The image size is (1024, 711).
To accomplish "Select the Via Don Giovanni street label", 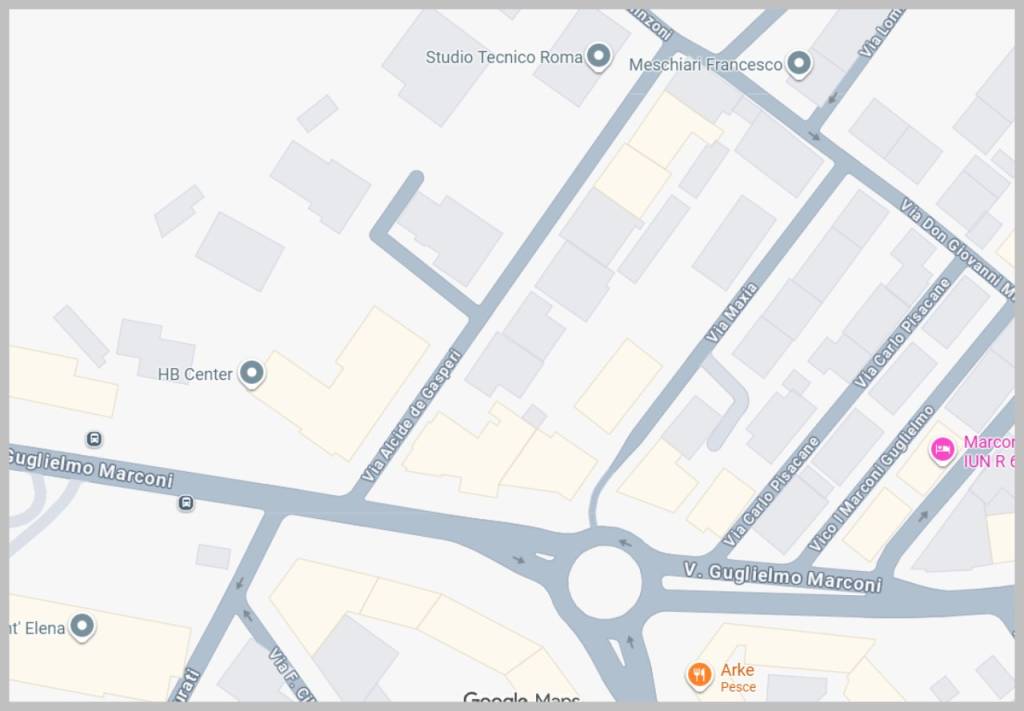I will pos(955,246).
